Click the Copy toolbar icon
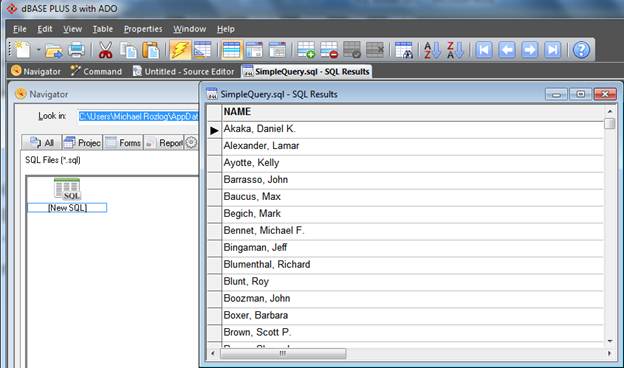This screenshot has height=368, width=624. click(128, 50)
